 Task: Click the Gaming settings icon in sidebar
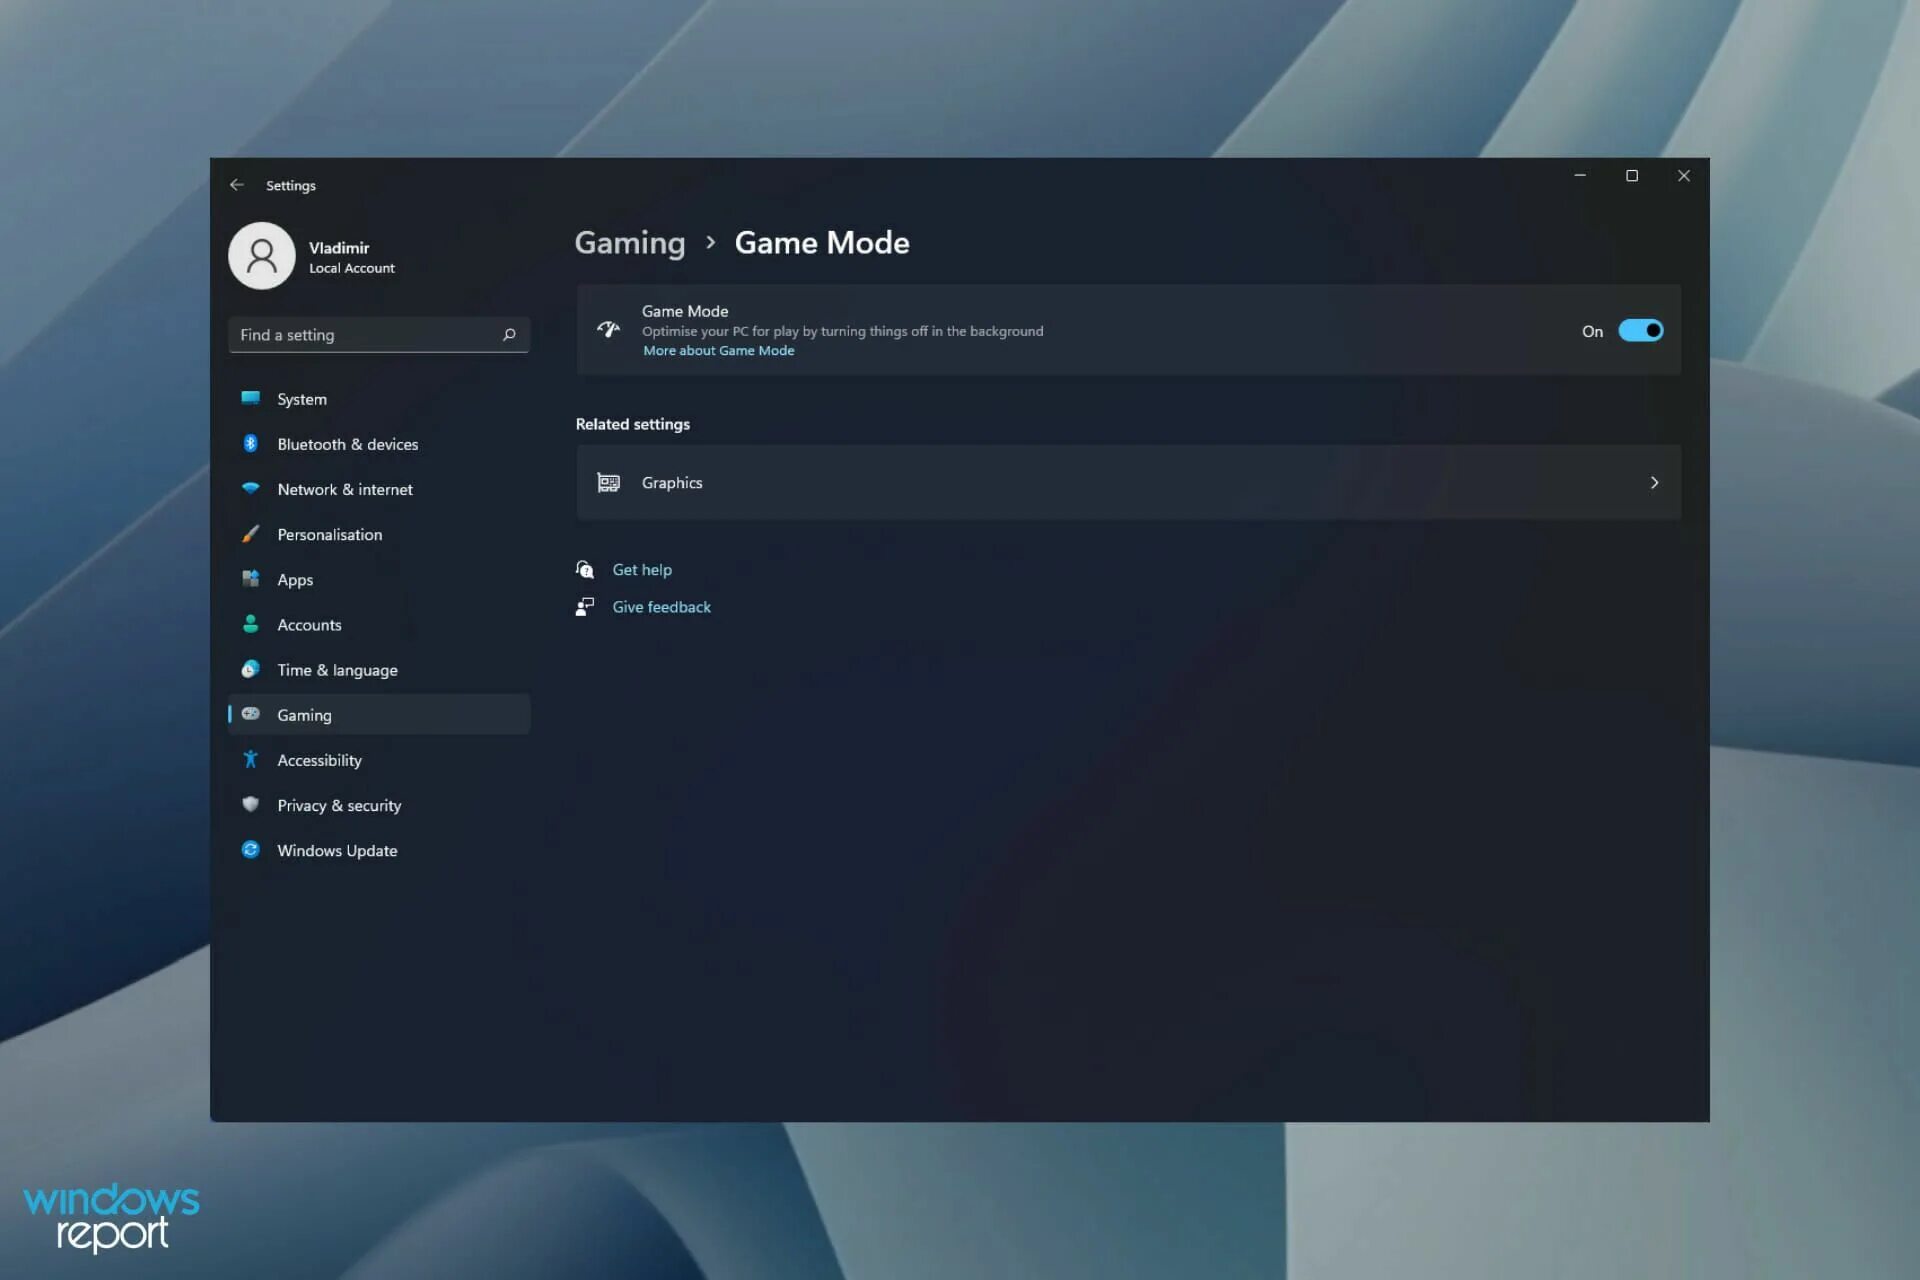point(251,714)
